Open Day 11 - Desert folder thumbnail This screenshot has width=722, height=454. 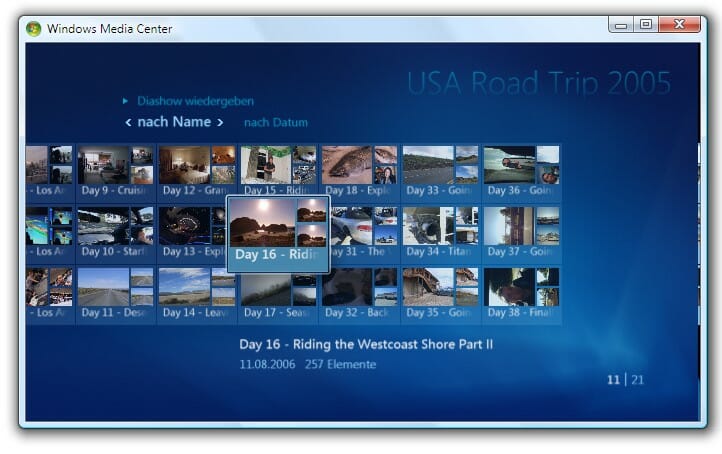click(x=116, y=295)
